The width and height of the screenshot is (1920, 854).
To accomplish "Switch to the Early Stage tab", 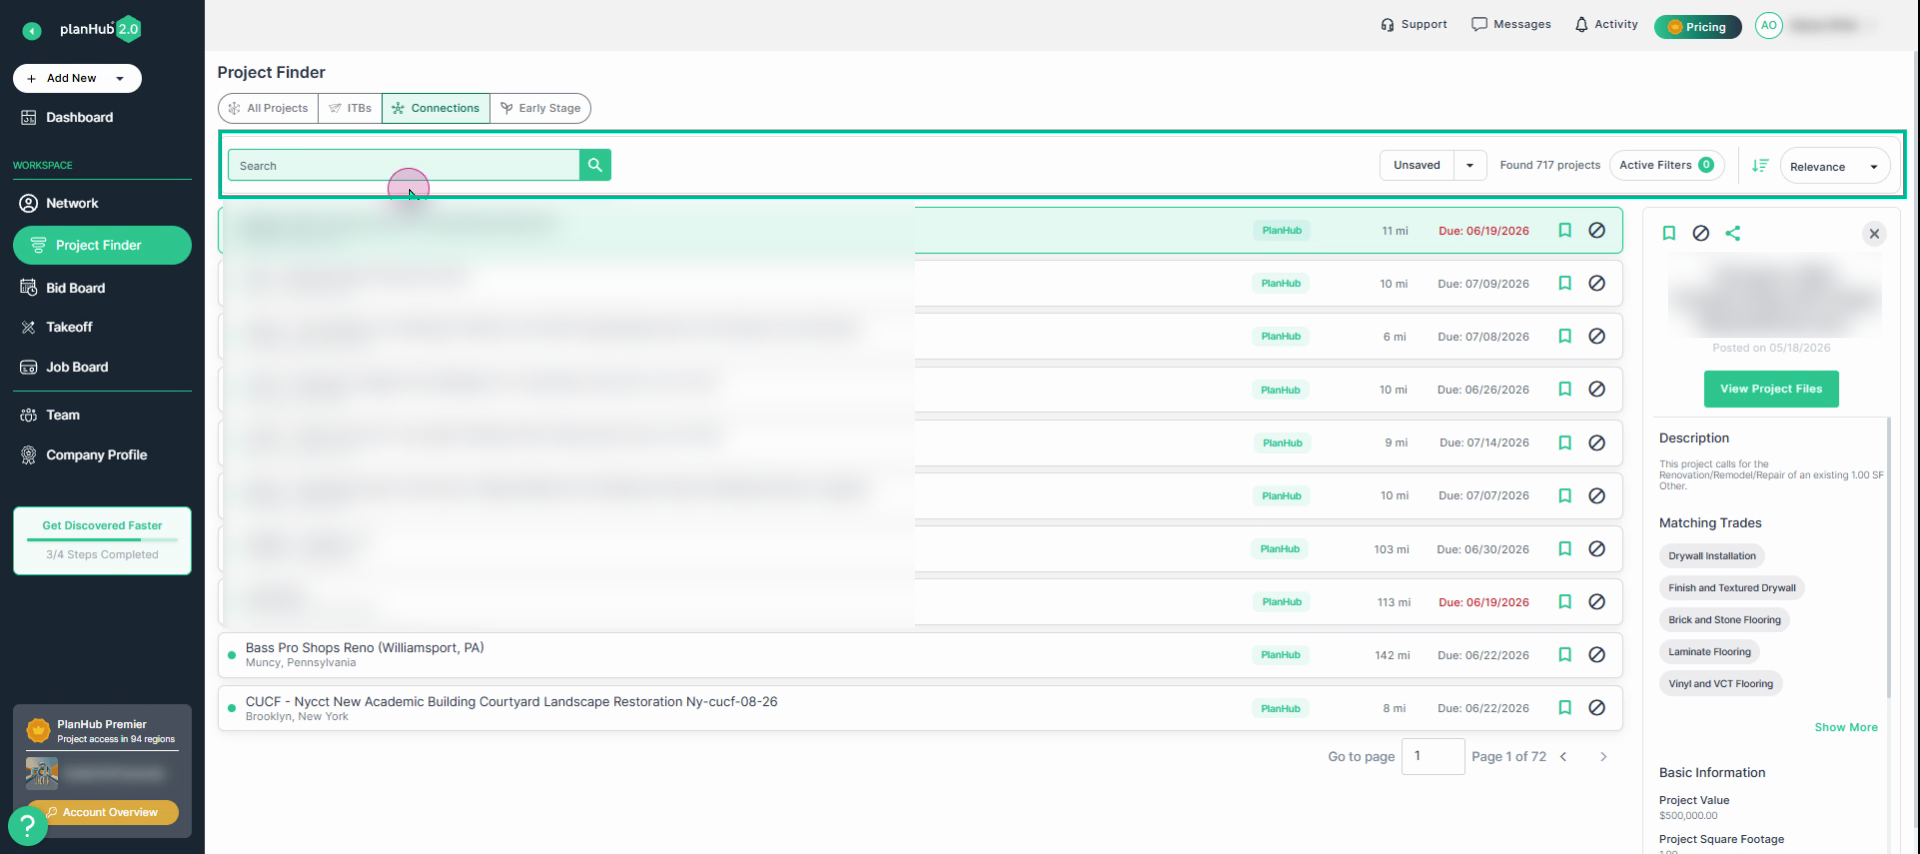I will [540, 108].
